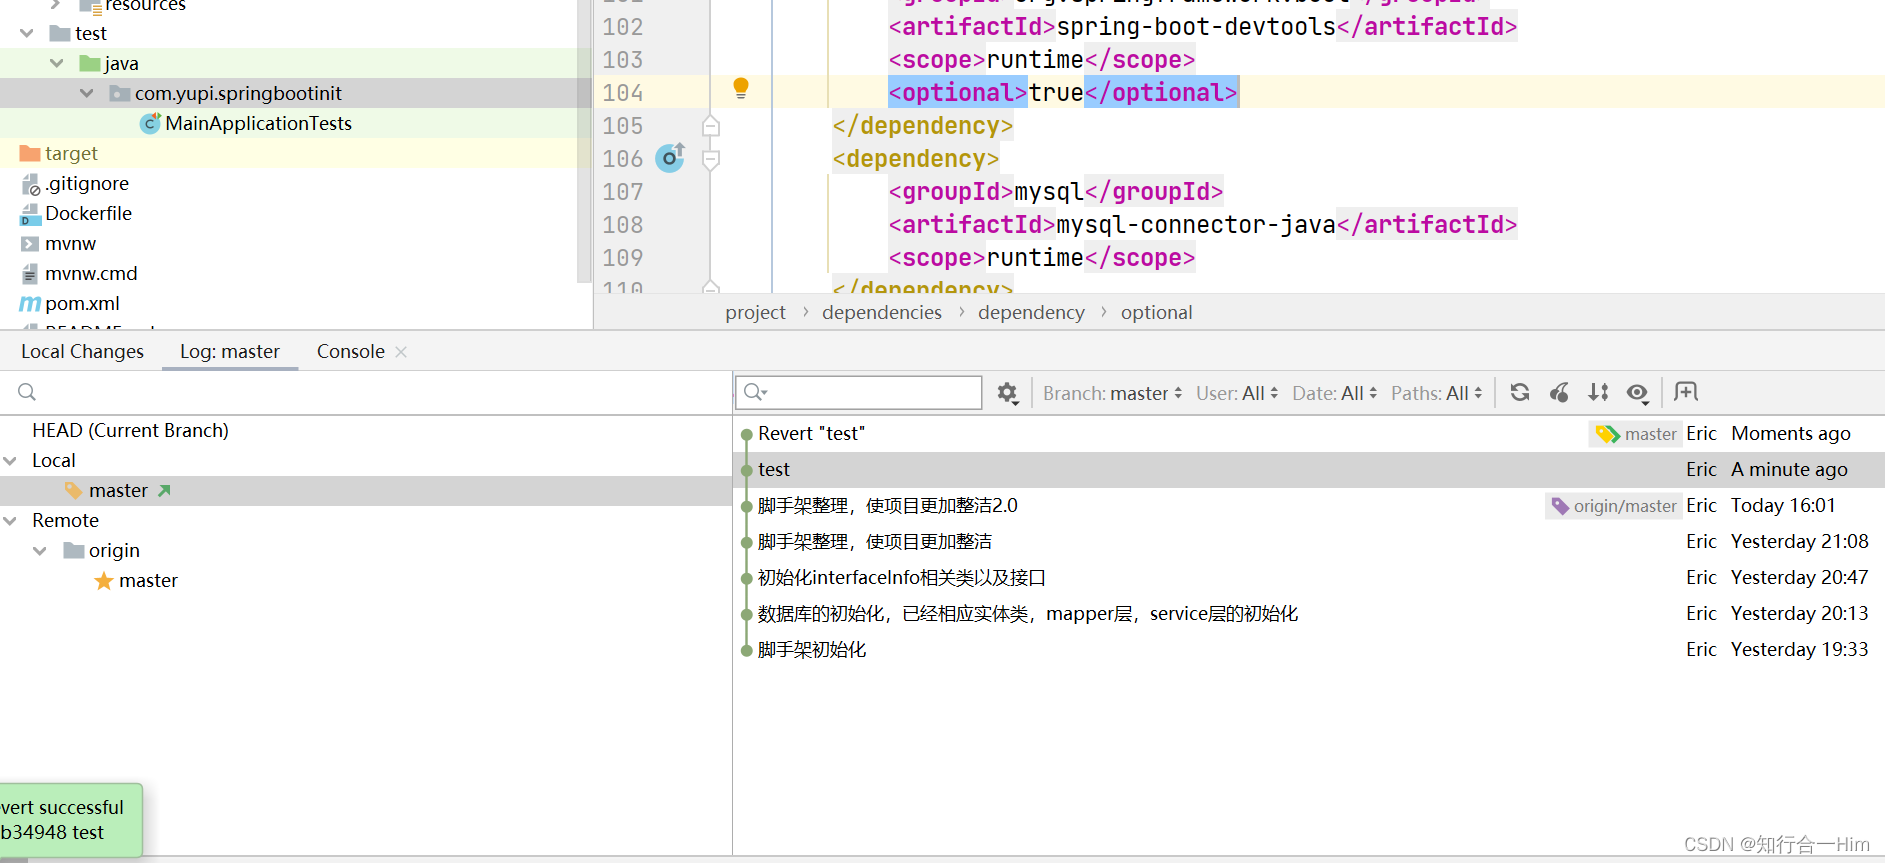Click the intention lightbulb on line 104
Viewport: 1885px width, 863px height.
[741, 88]
